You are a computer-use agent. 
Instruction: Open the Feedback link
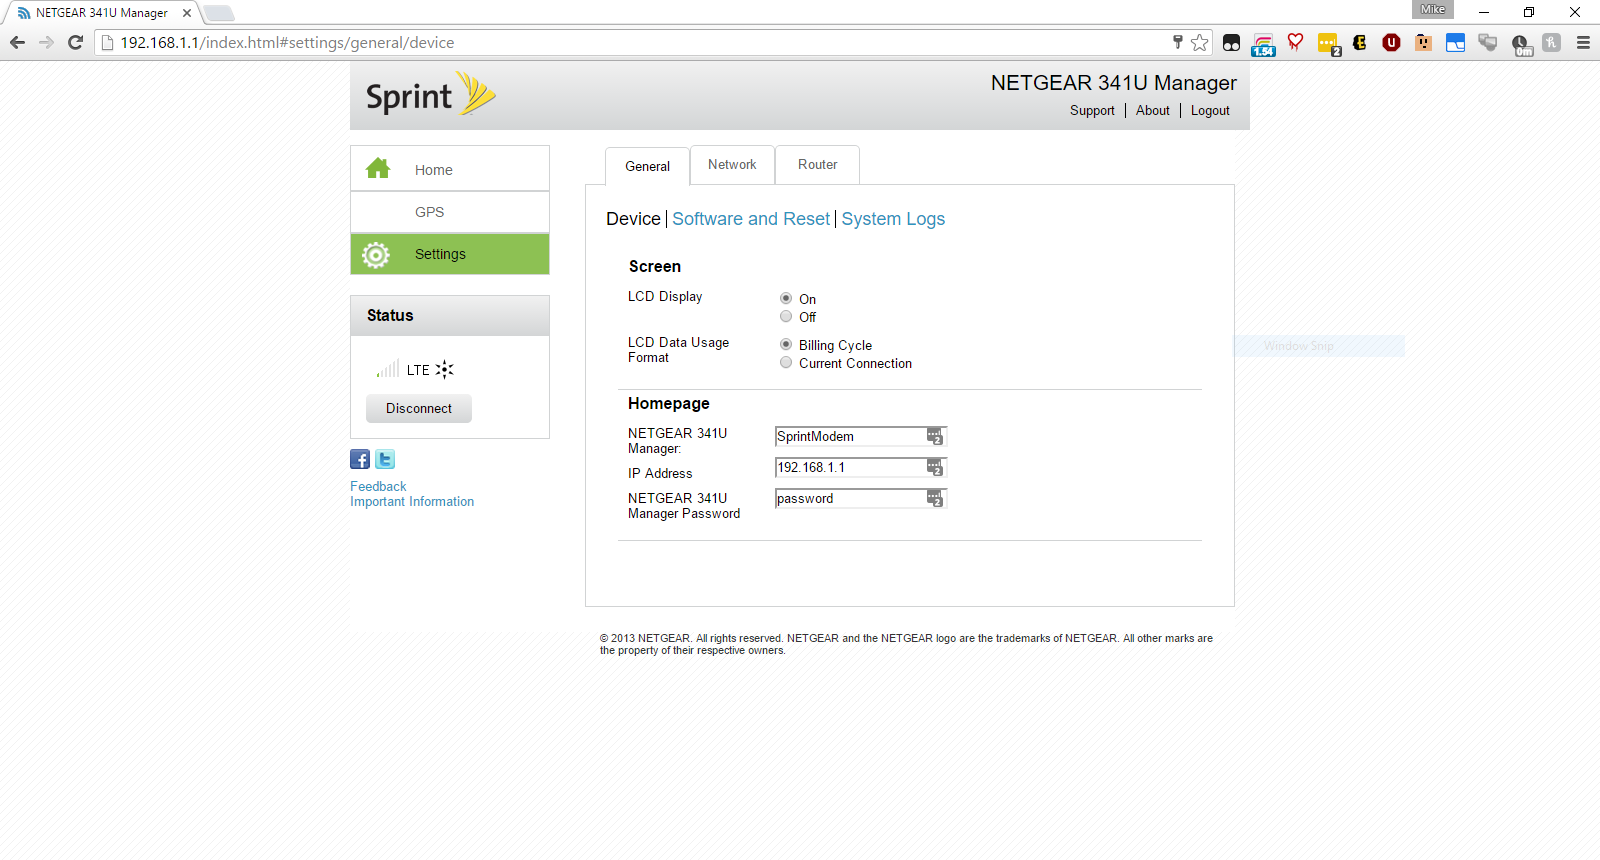(x=378, y=486)
